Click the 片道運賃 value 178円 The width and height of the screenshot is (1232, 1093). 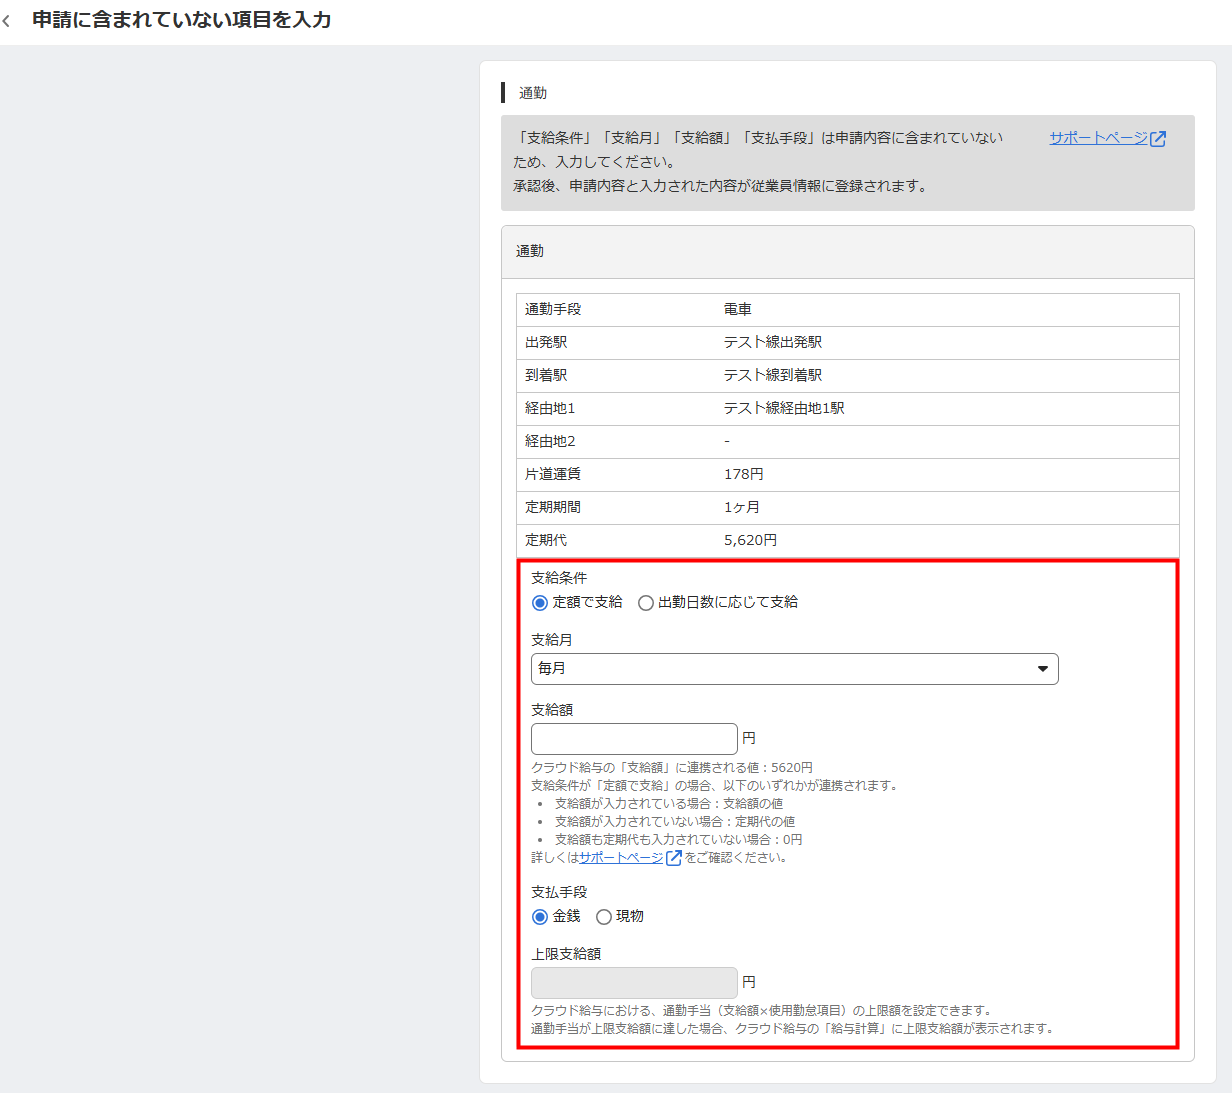[x=743, y=475]
